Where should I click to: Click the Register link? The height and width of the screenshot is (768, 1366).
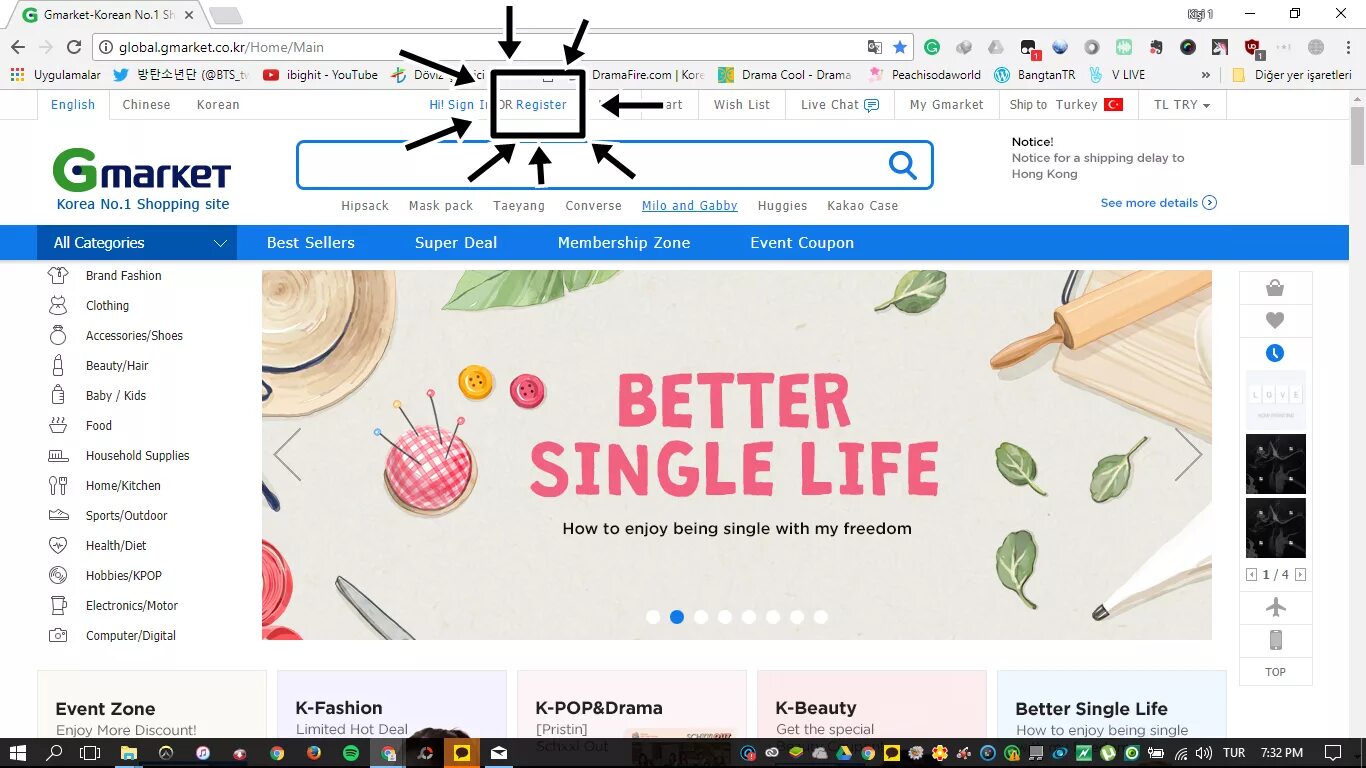541,104
